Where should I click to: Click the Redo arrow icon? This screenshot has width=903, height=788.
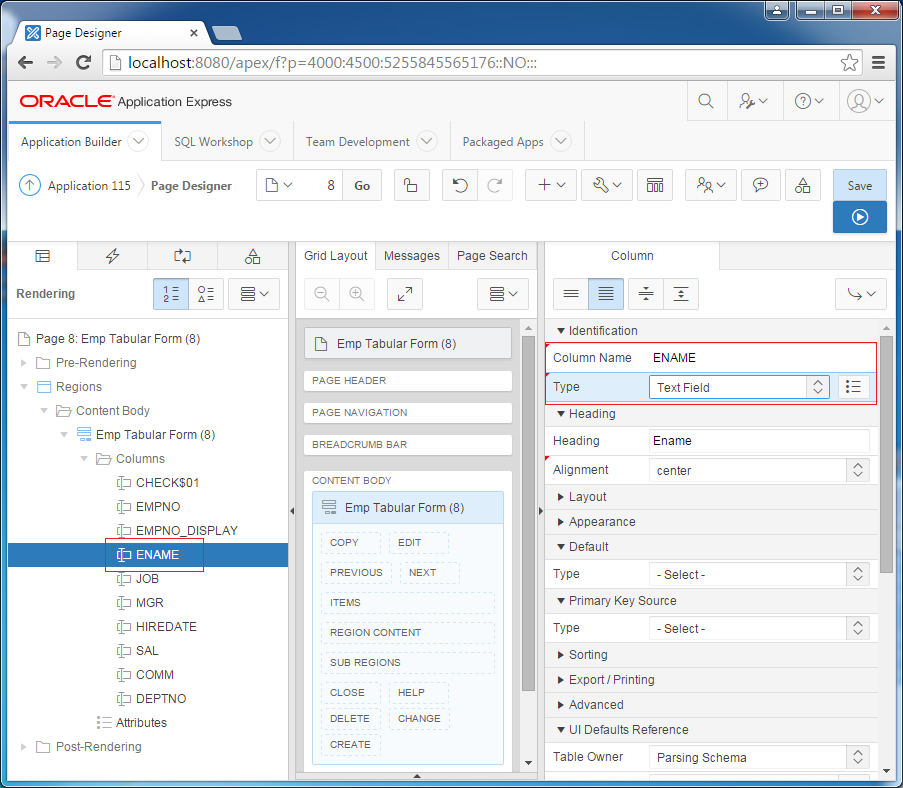tap(495, 185)
